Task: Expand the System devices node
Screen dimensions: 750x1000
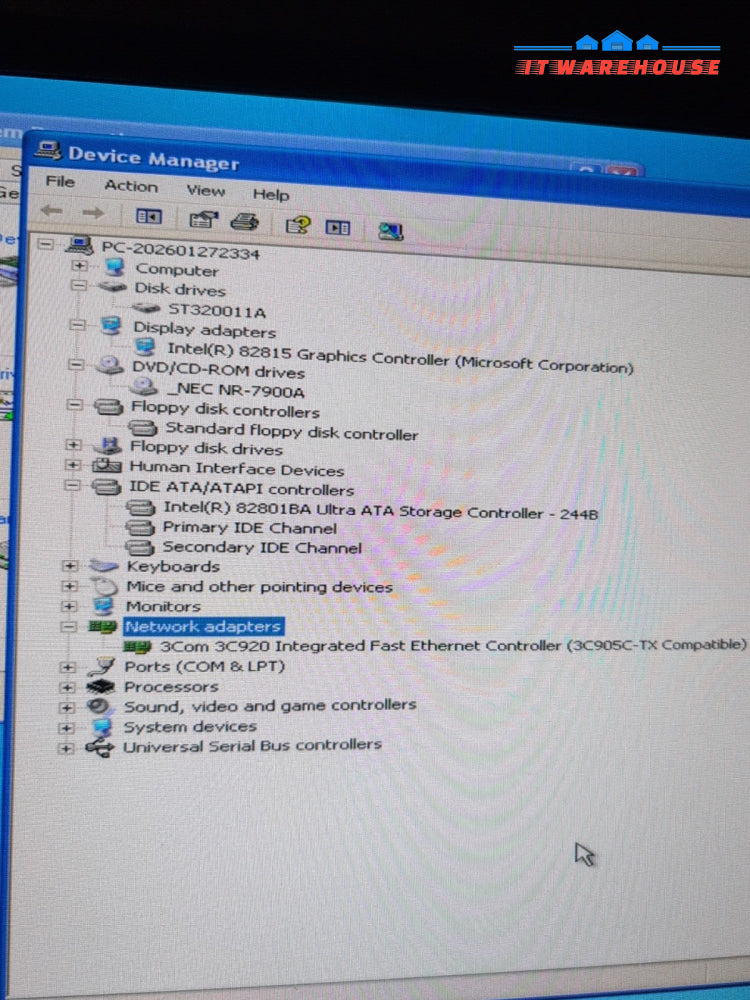Action: point(66,728)
